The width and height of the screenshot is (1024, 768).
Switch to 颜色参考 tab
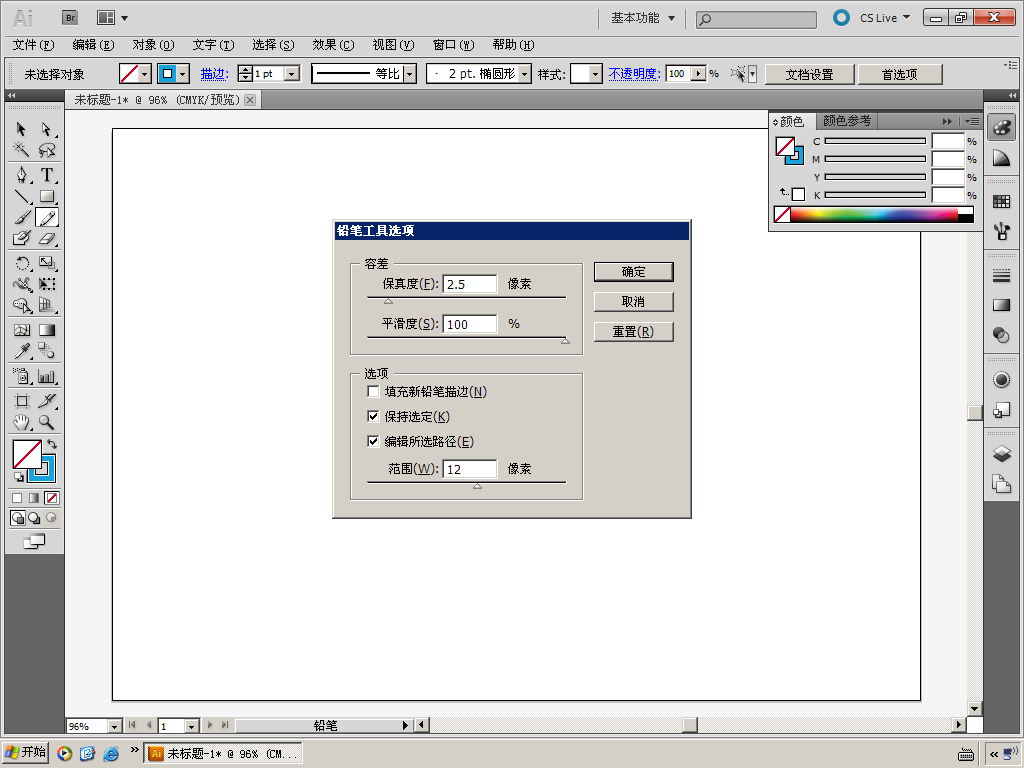tap(847, 121)
